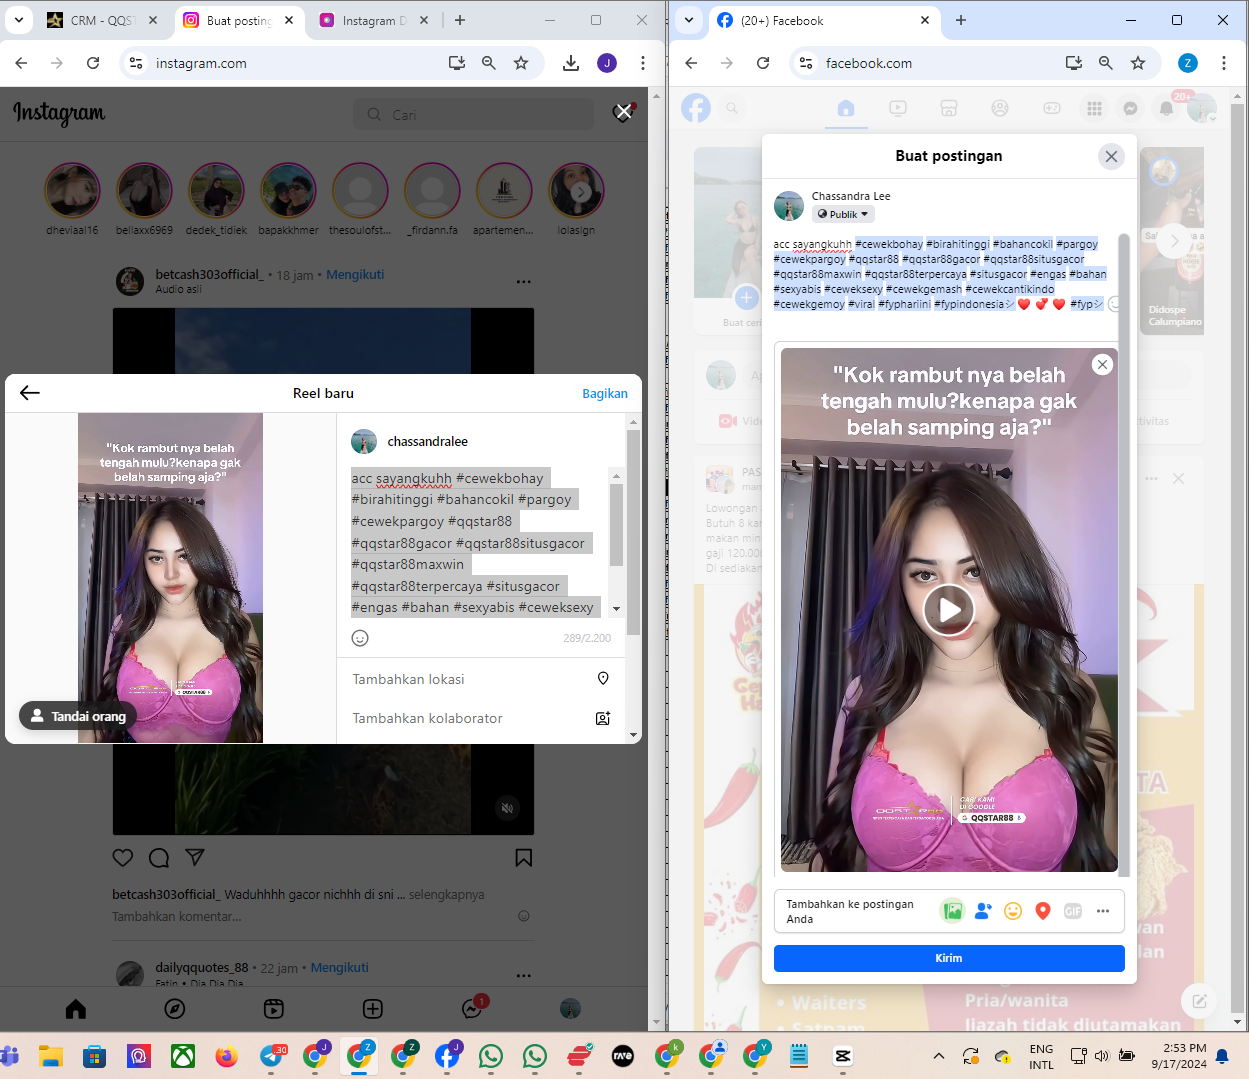Viewport: 1249px width, 1079px height.
Task: Add photo/video to Facebook post
Action: tap(953, 911)
